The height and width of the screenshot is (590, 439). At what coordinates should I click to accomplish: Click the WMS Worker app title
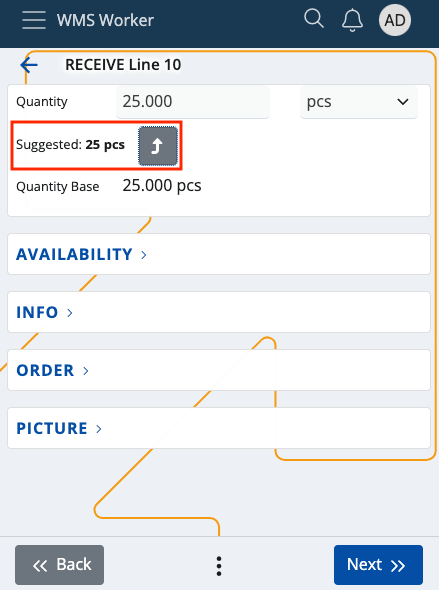105,20
